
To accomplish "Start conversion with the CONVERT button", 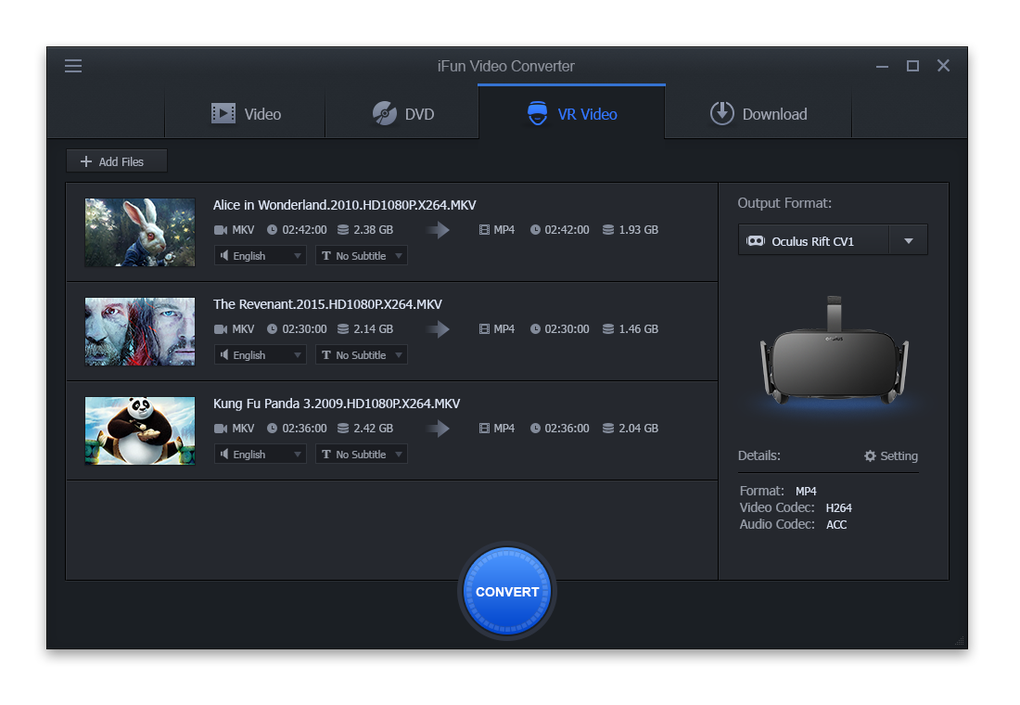I will [x=507, y=591].
